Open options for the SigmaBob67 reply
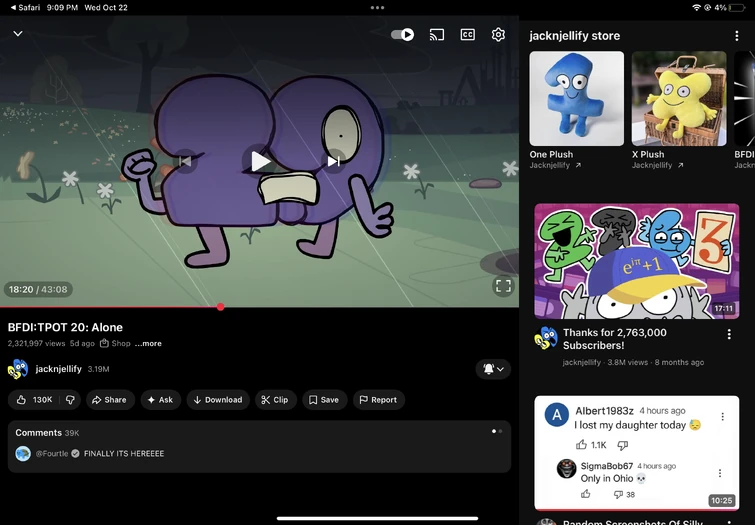 pos(719,473)
